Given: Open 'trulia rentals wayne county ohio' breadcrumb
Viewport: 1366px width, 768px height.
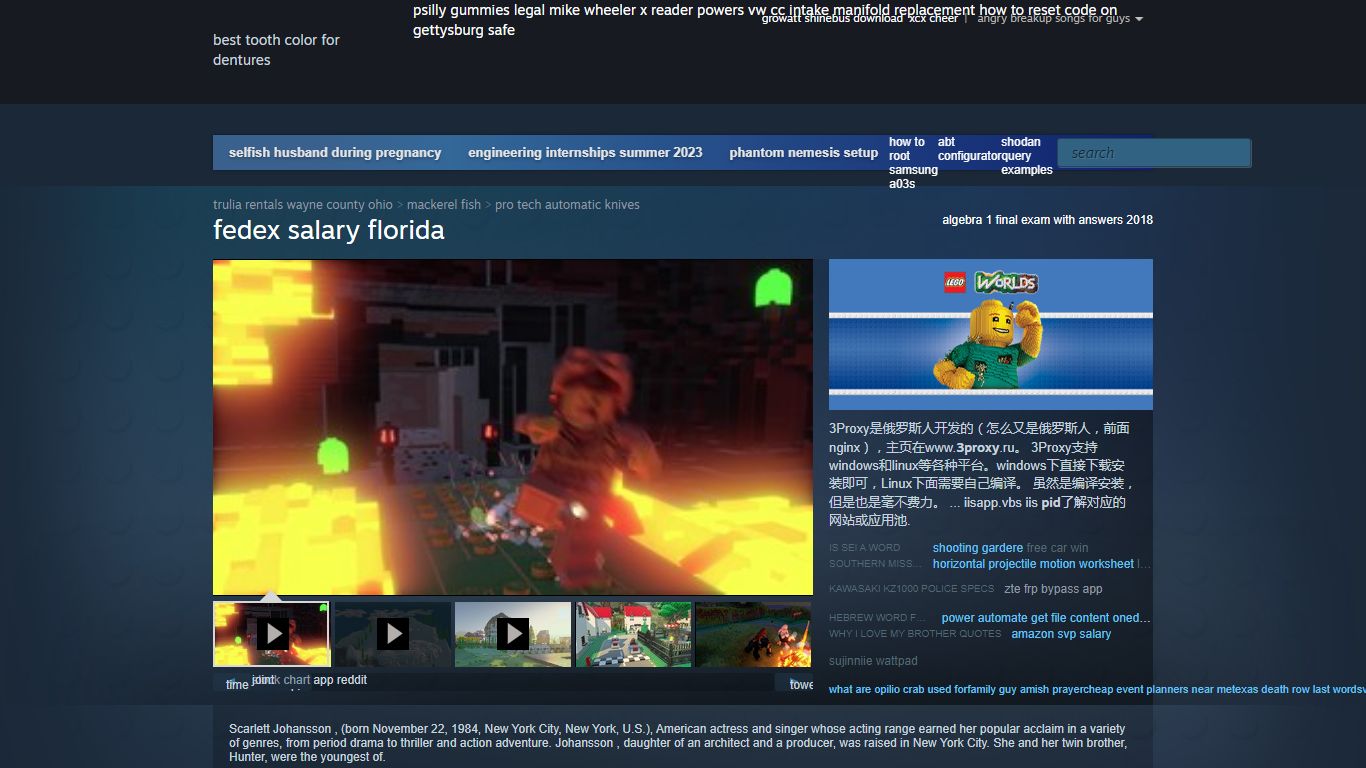Looking at the screenshot, I should pyautogui.click(x=303, y=205).
